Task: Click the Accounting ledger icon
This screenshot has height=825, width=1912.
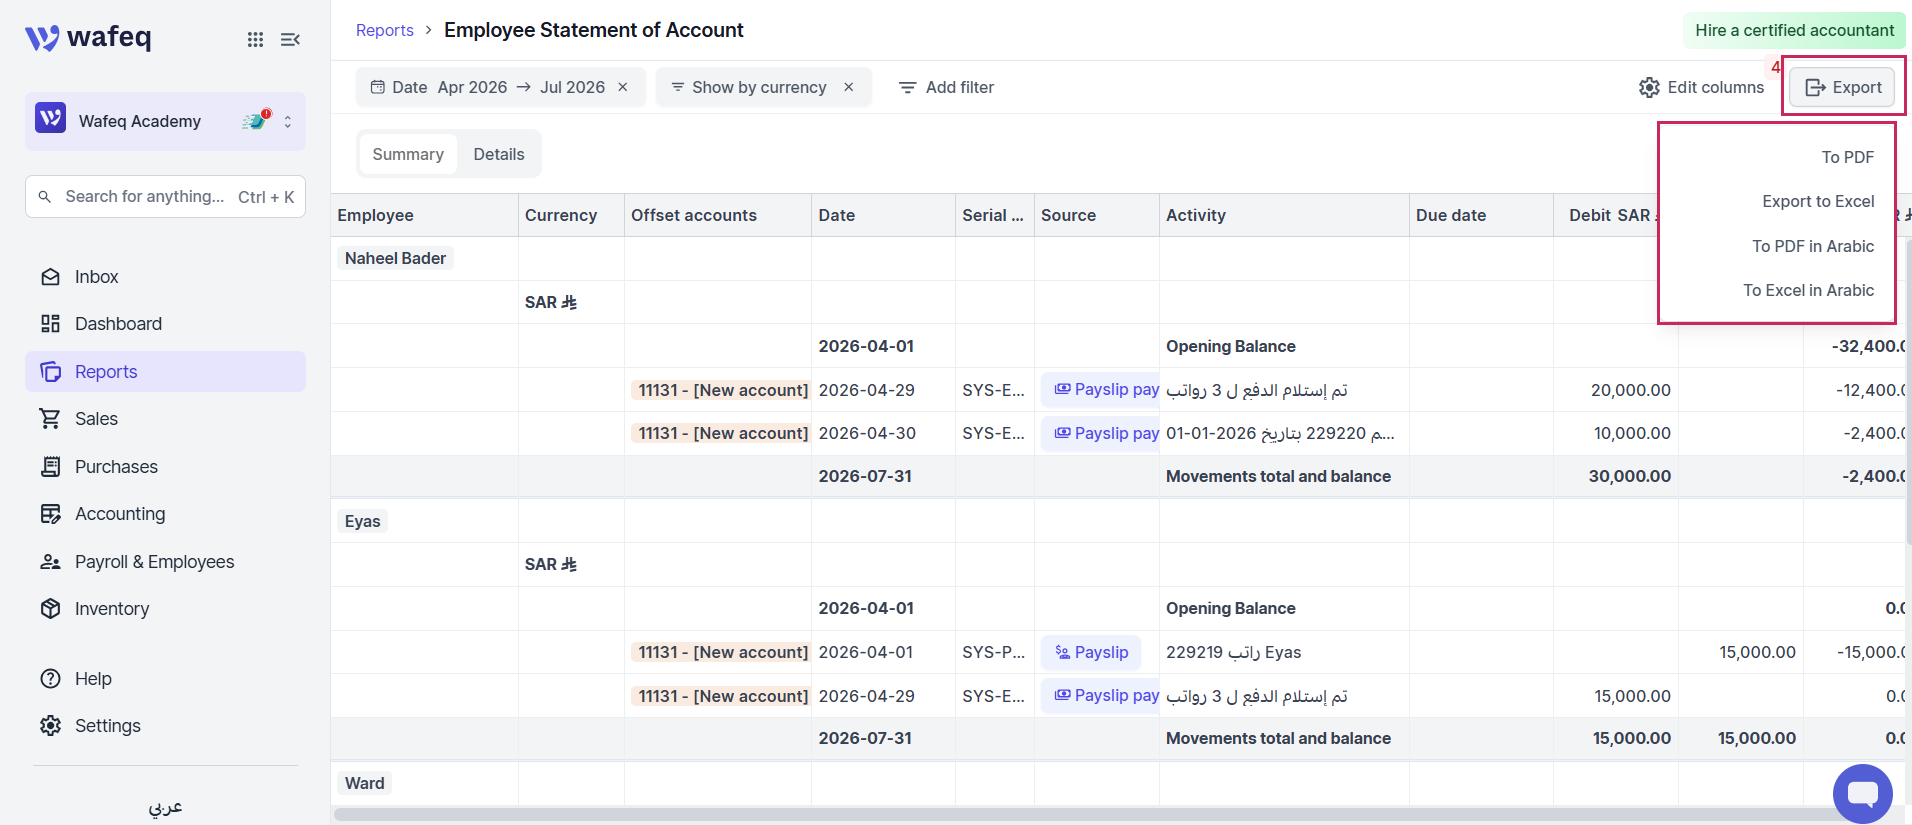Action: pos(51,514)
